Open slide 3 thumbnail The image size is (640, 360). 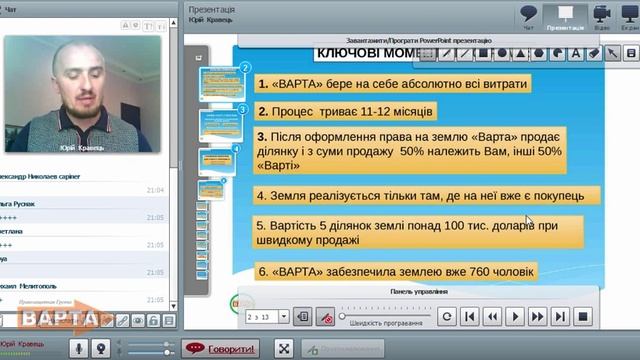(x=221, y=125)
